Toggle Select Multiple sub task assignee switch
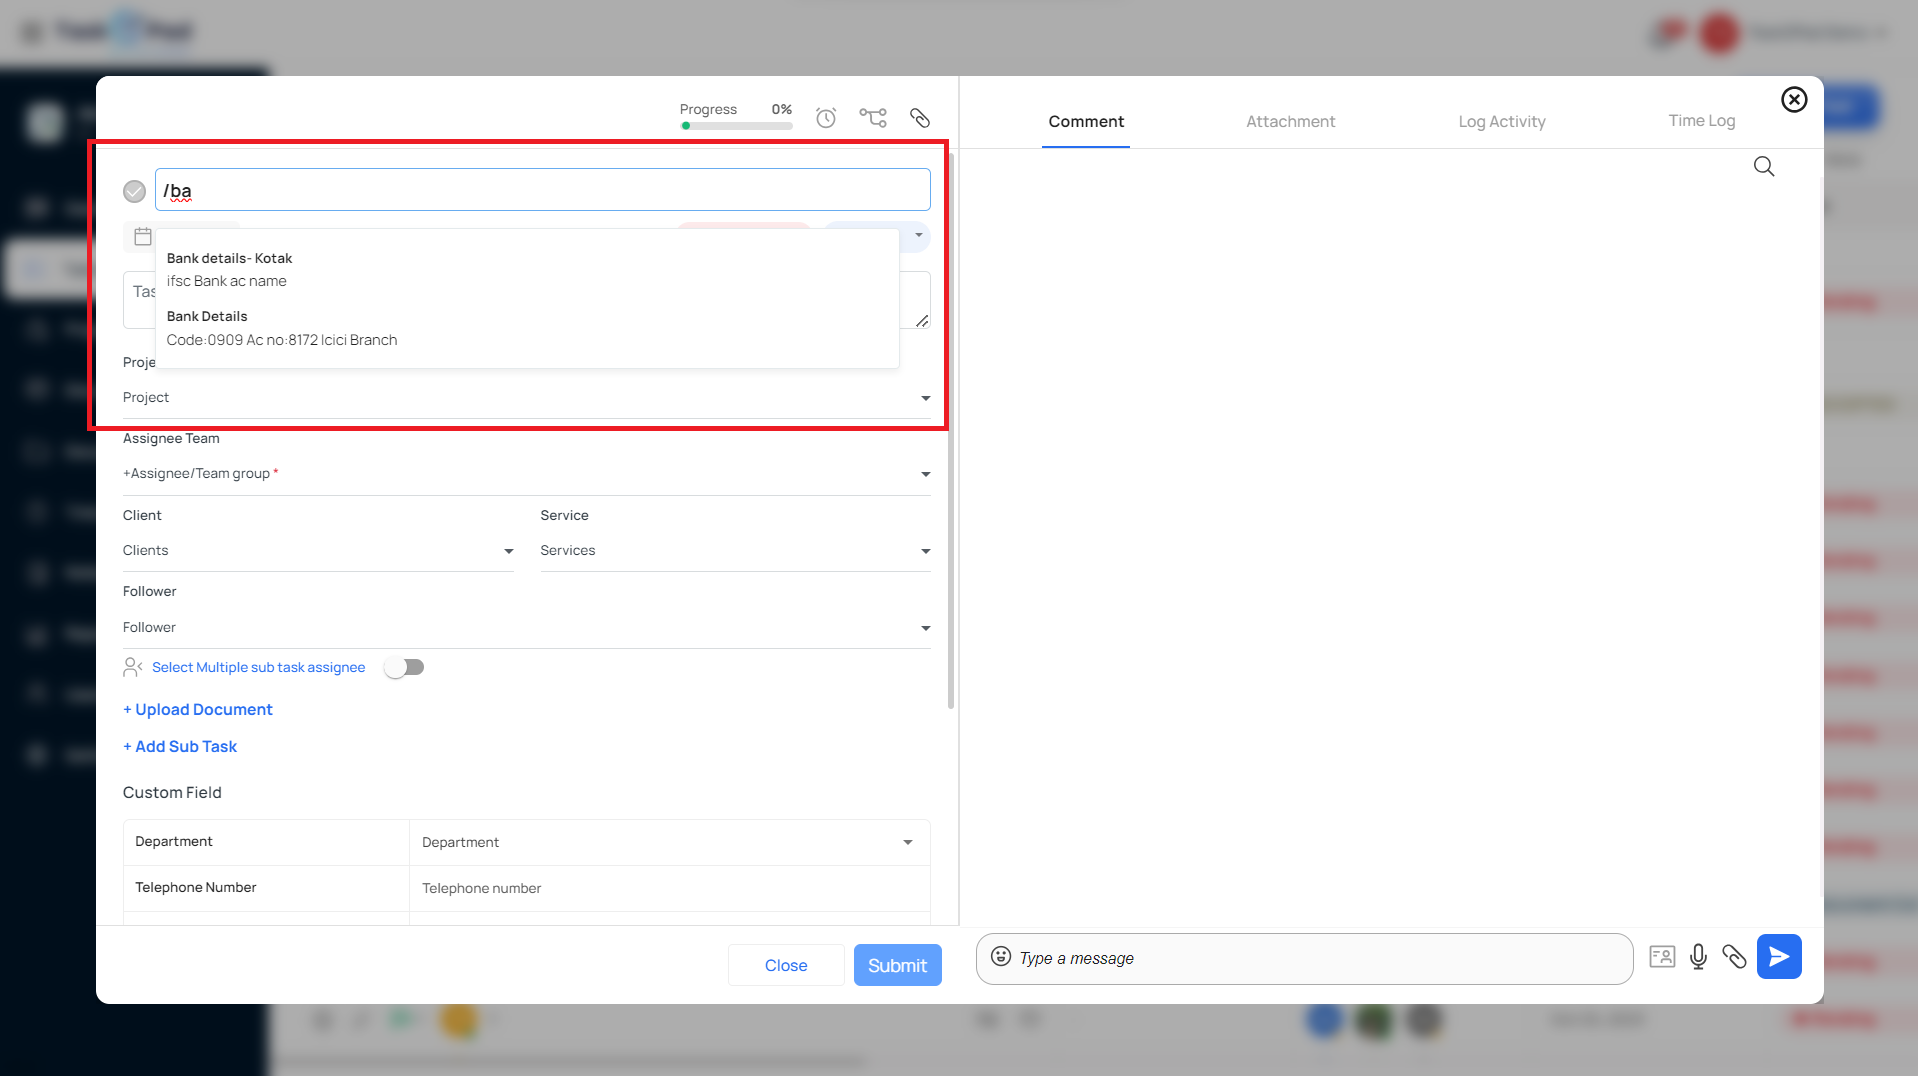This screenshot has height=1076, width=1918. pyautogui.click(x=405, y=667)
